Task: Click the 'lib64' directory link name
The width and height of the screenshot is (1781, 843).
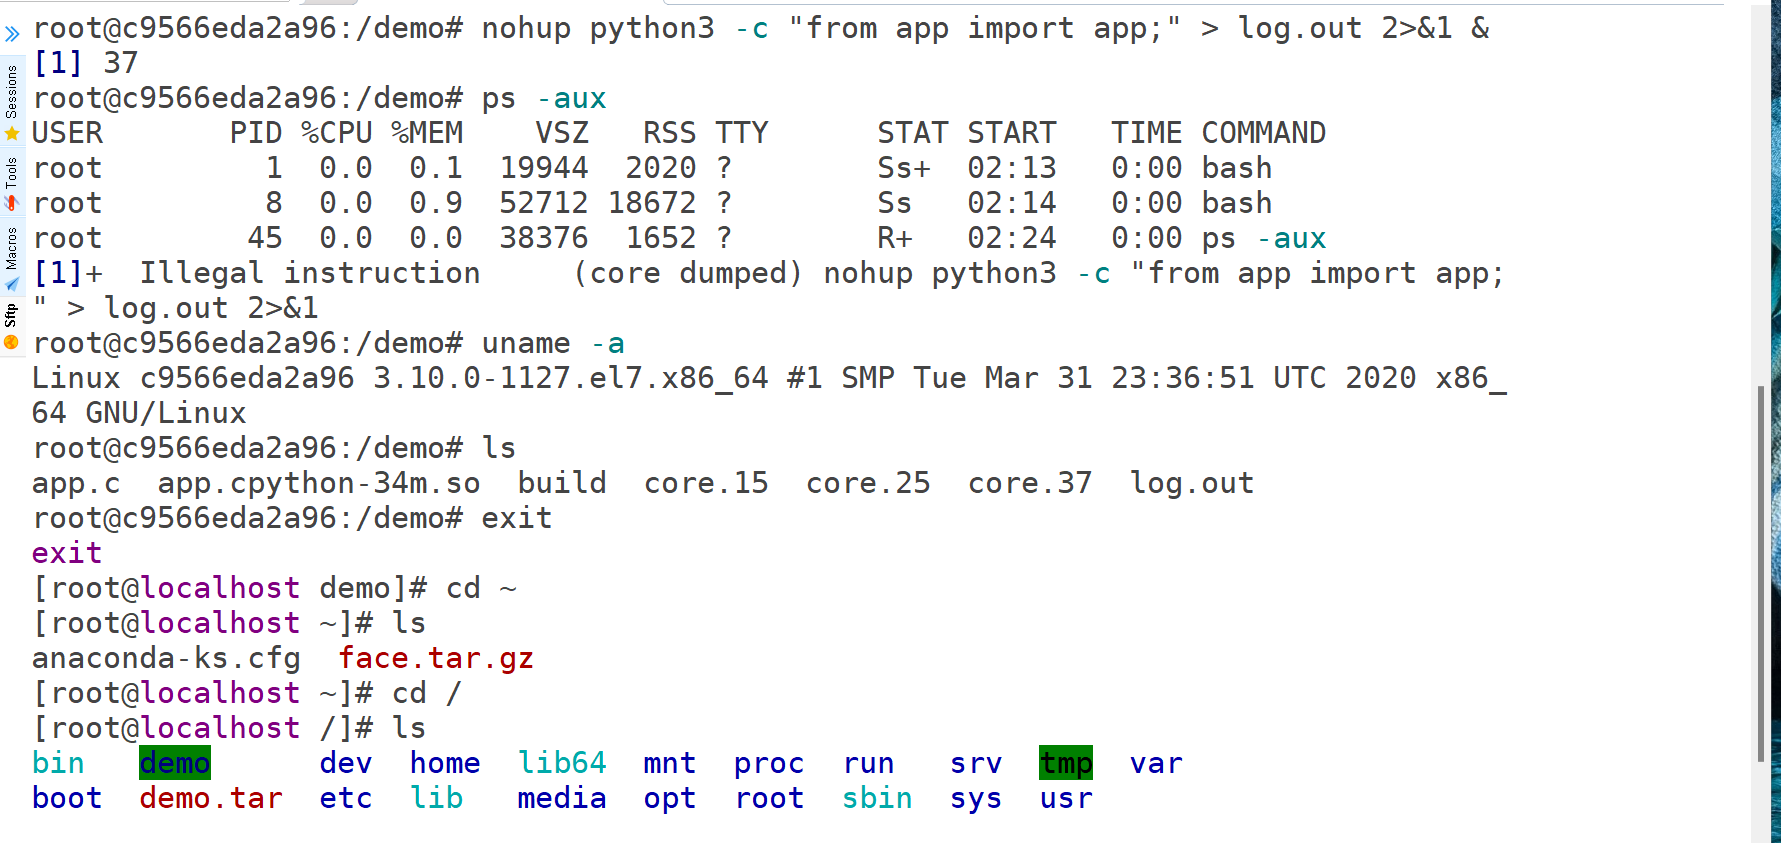Action: click(562, 763)
